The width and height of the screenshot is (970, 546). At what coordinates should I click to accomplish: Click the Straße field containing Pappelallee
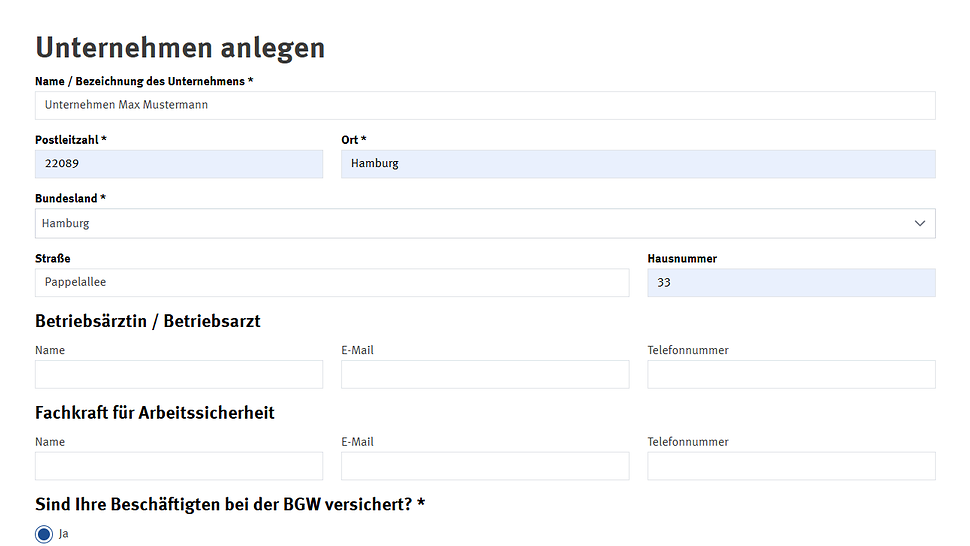tap(332, 283)
